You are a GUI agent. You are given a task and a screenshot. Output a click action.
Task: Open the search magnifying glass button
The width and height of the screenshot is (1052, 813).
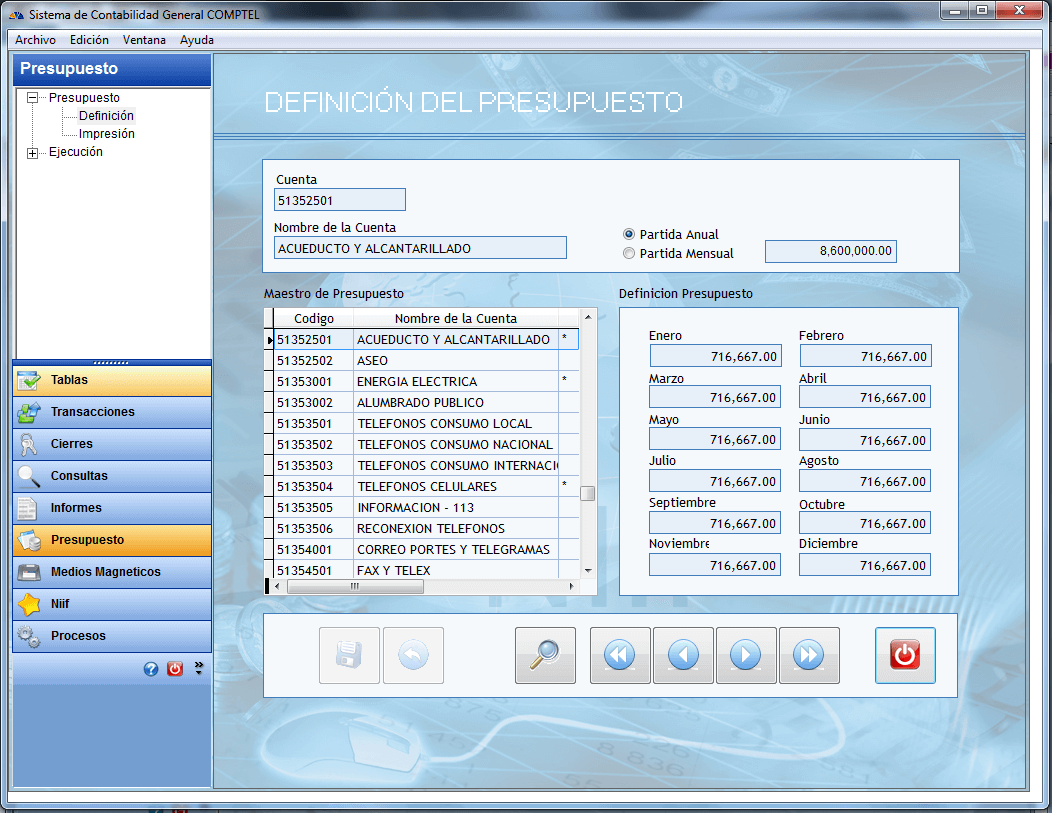click(x=545, y=655)
